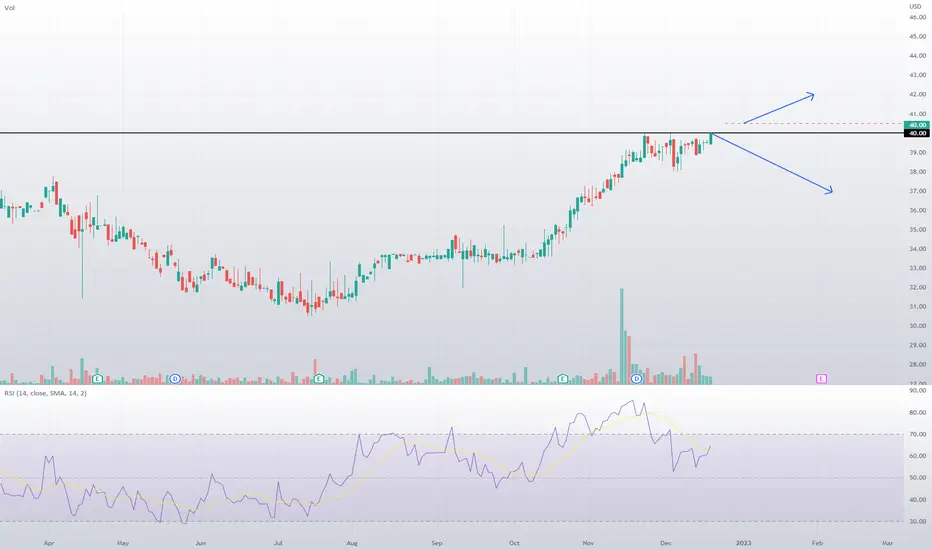Viewport: 932px width, 550px height.
Task: Click the 45.00 price axis label
Action: point(917,36)
